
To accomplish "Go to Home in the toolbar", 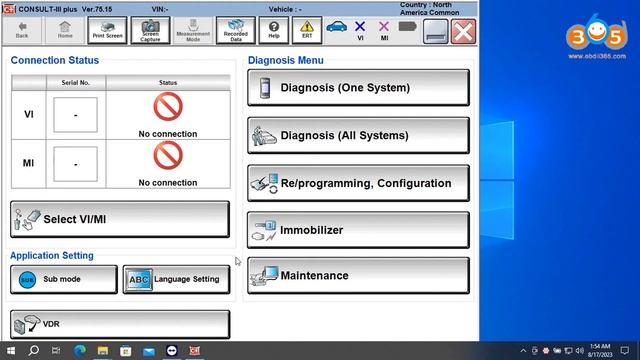I will 65,30.
